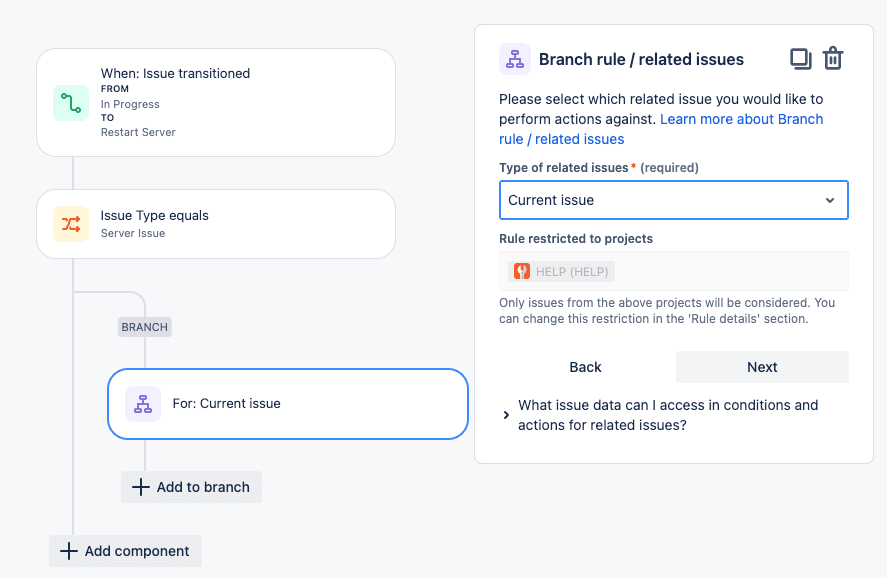Select the When: Issue transitioned trigger card

coord(216,102)
